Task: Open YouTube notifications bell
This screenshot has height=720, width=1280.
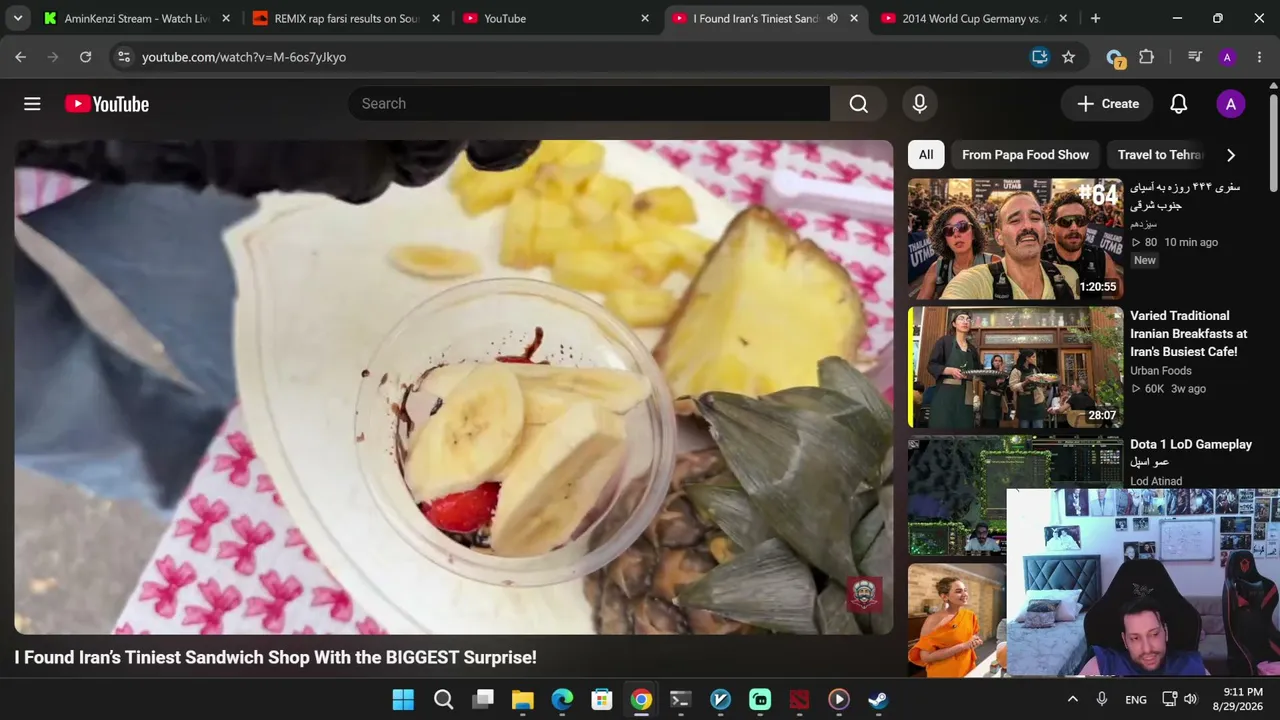Action: [x=1179, y=104]
